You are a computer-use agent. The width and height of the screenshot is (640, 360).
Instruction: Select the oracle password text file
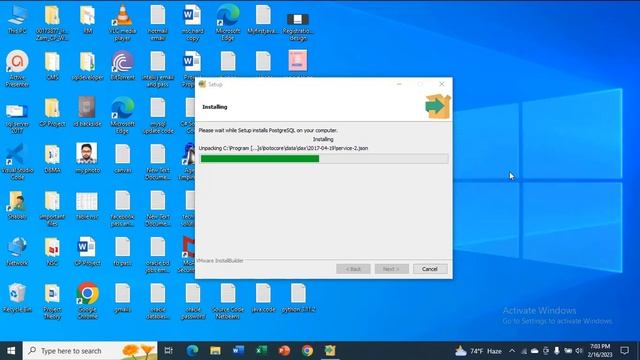(x=193, y=300)
